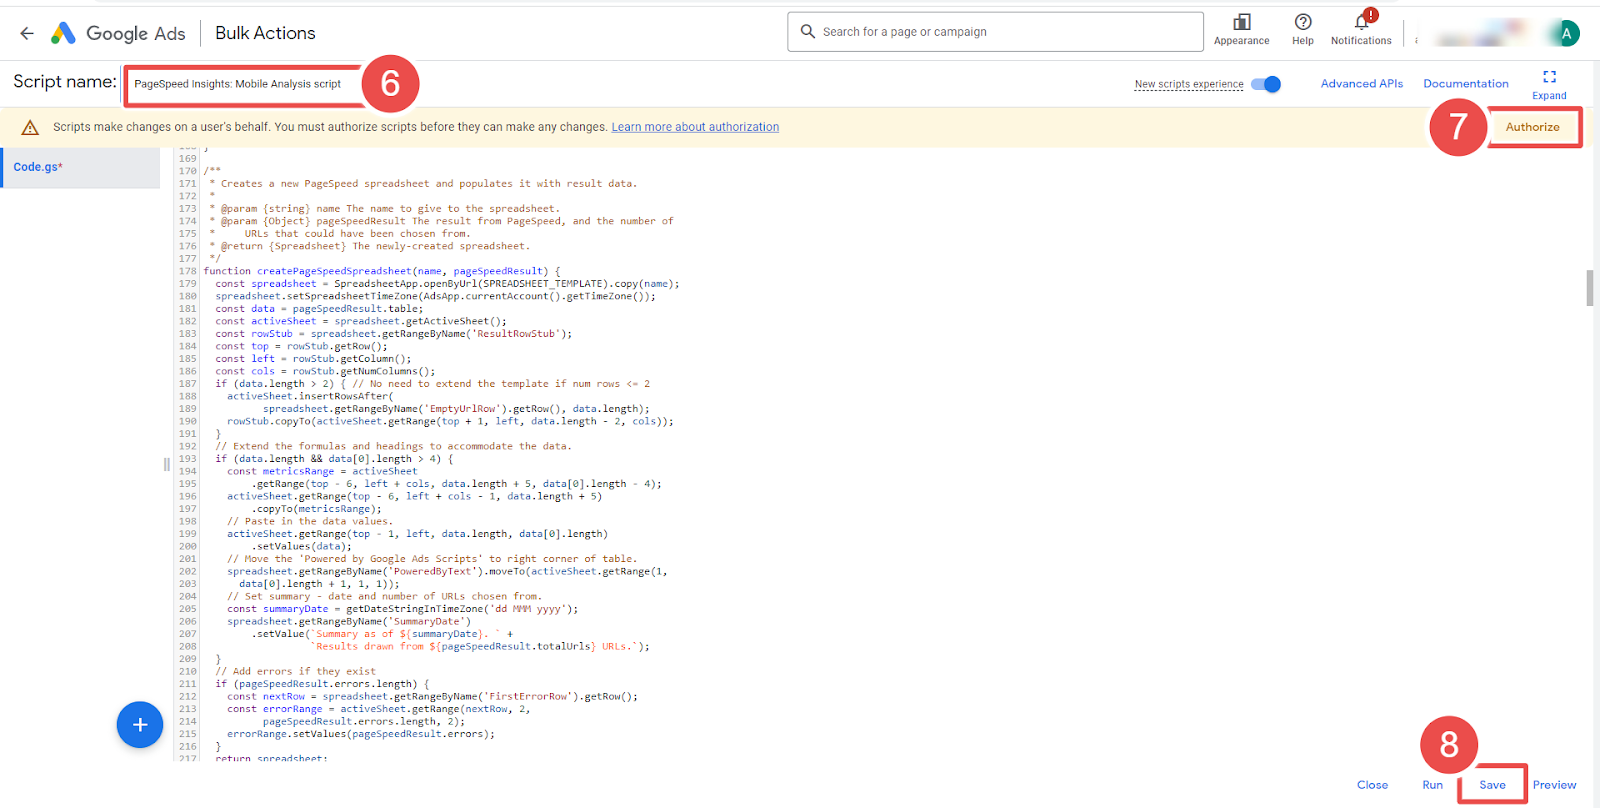The height and width of the screenshot is (808, 1600).
Task: Click the 'const errorRange' code line
Action: (378, 709)
